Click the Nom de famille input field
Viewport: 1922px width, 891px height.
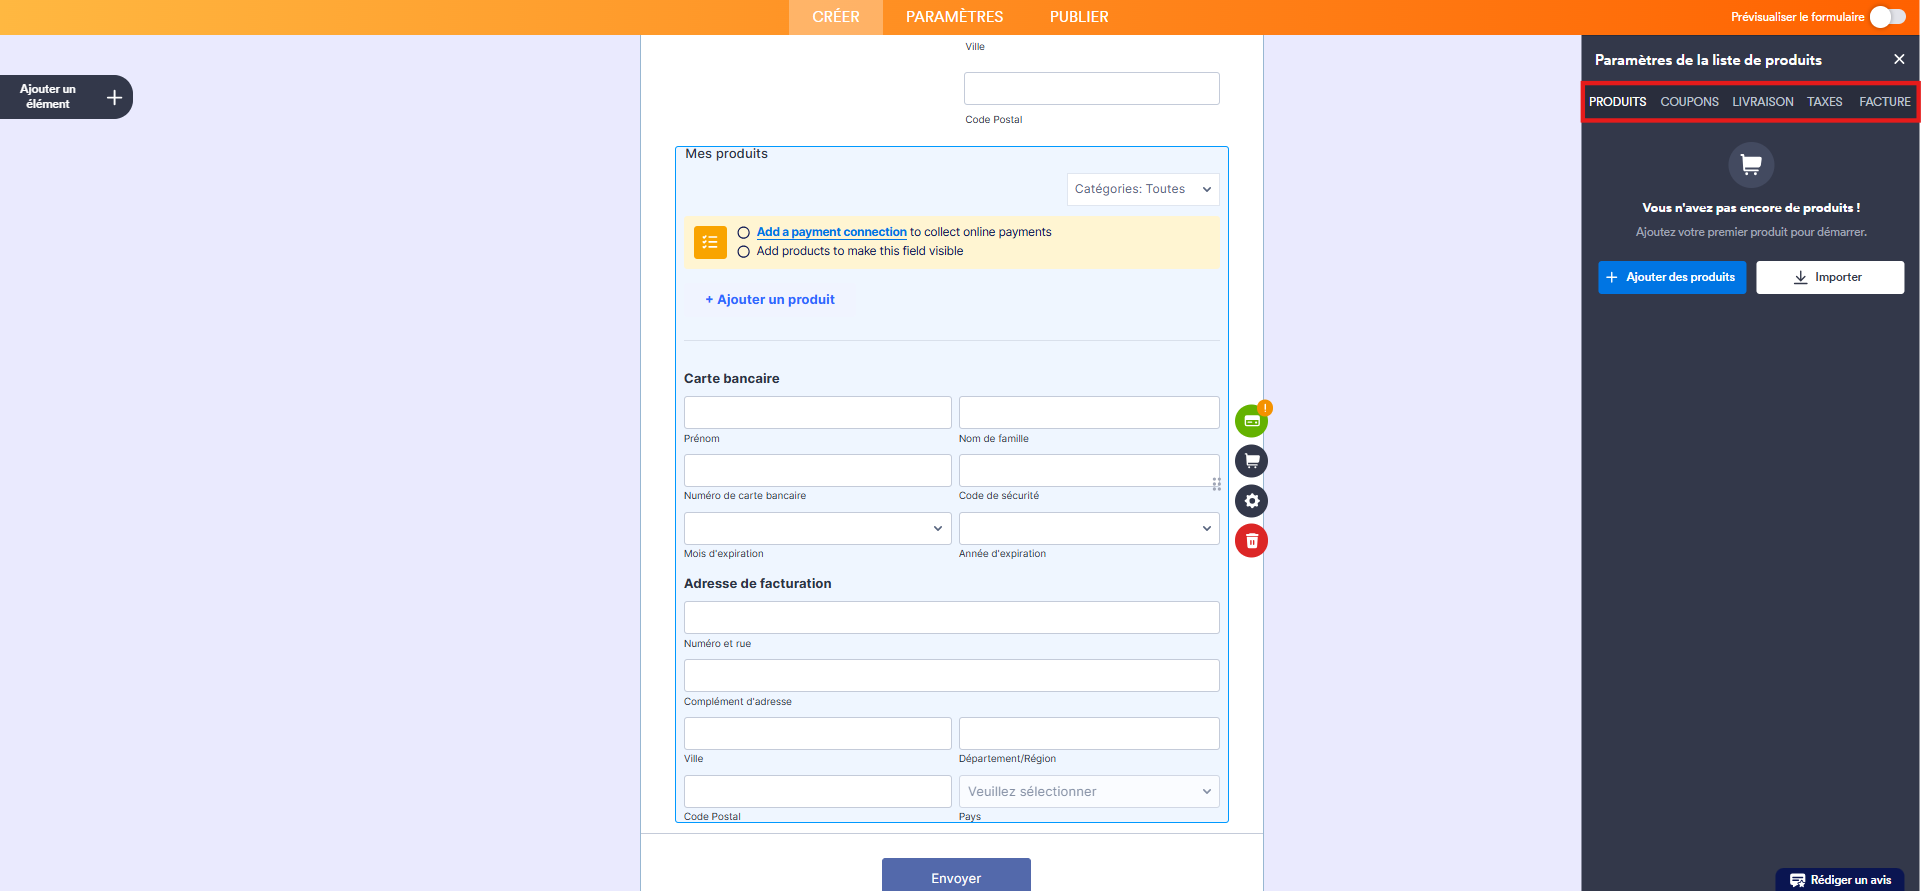1089,412
